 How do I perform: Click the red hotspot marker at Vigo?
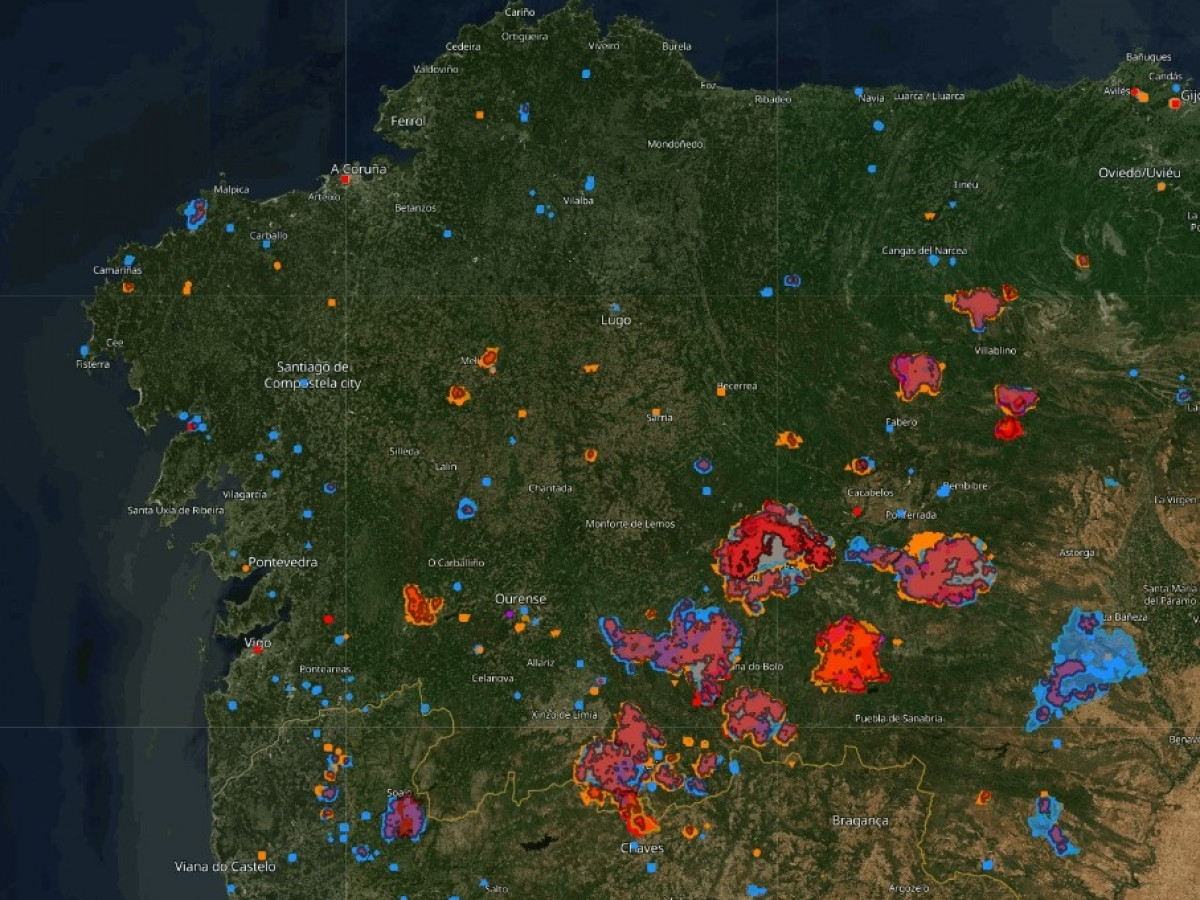coord(258,650)
